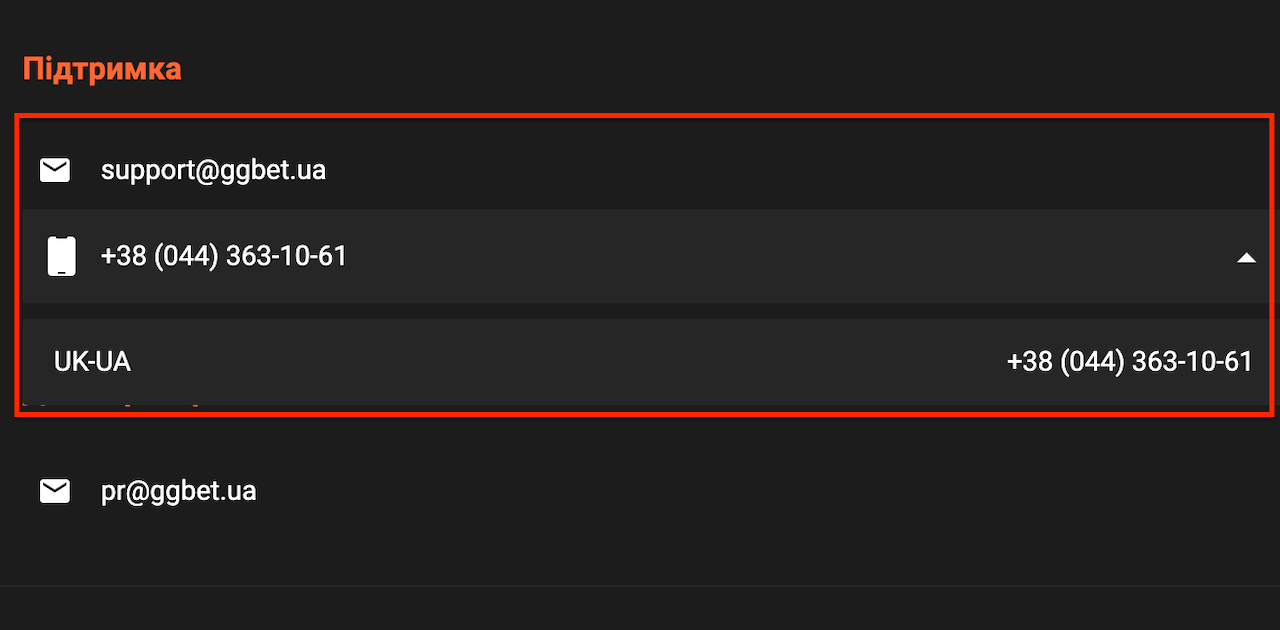The width and height of the screenshot is (1280, 630).
Task: Collapse phone numbers with the up-arrow caret
Action: pos(1246,257)
